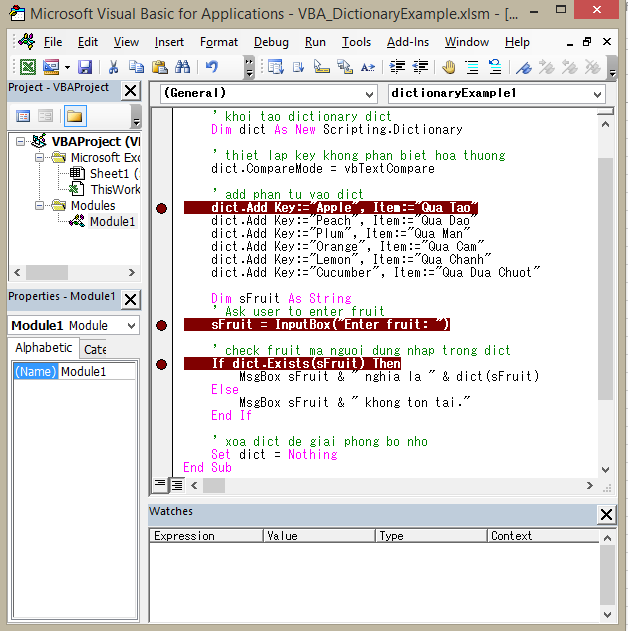The width and height of the screenshot is (628, 631).
Task: Click View Code icon in Project panel
Action: point(23,116)
